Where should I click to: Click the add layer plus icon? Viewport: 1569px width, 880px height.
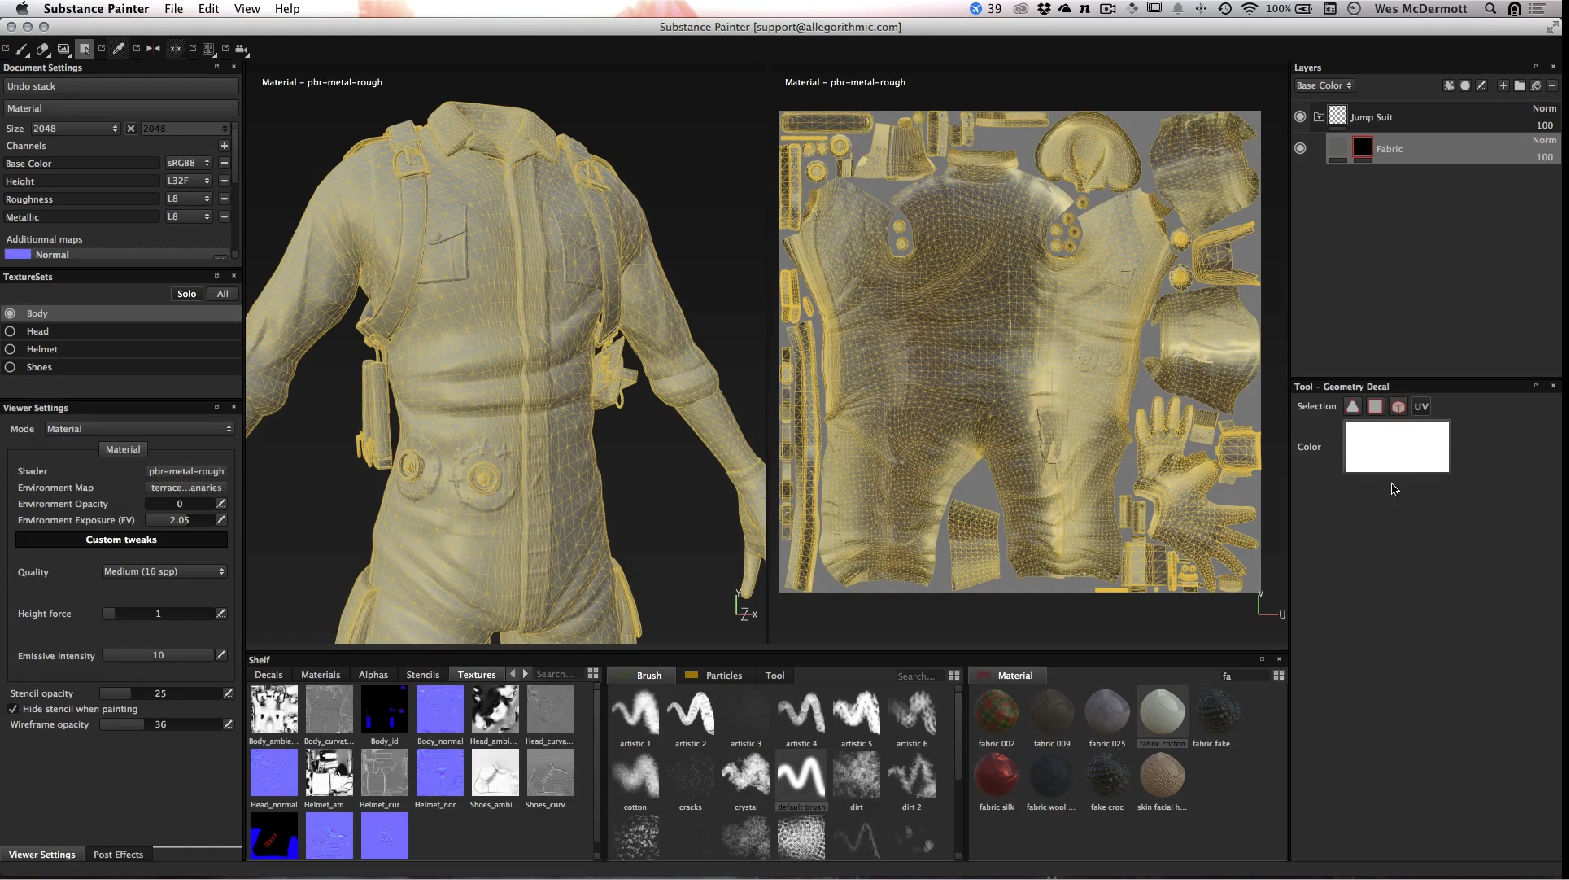coord(1503,86)
